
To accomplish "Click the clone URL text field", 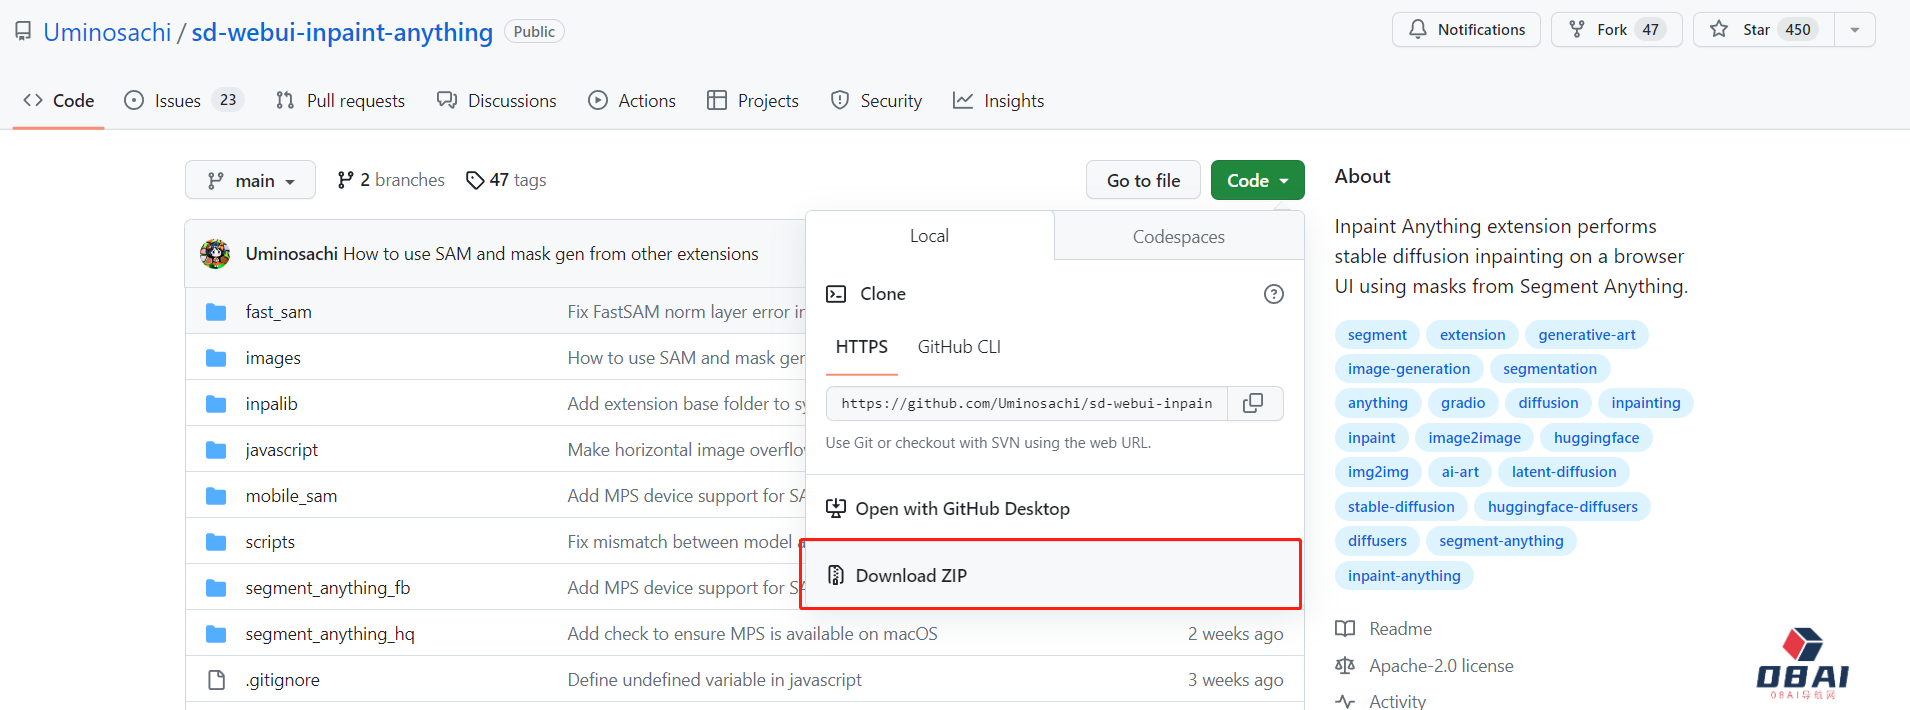I will coord(1026,403).
